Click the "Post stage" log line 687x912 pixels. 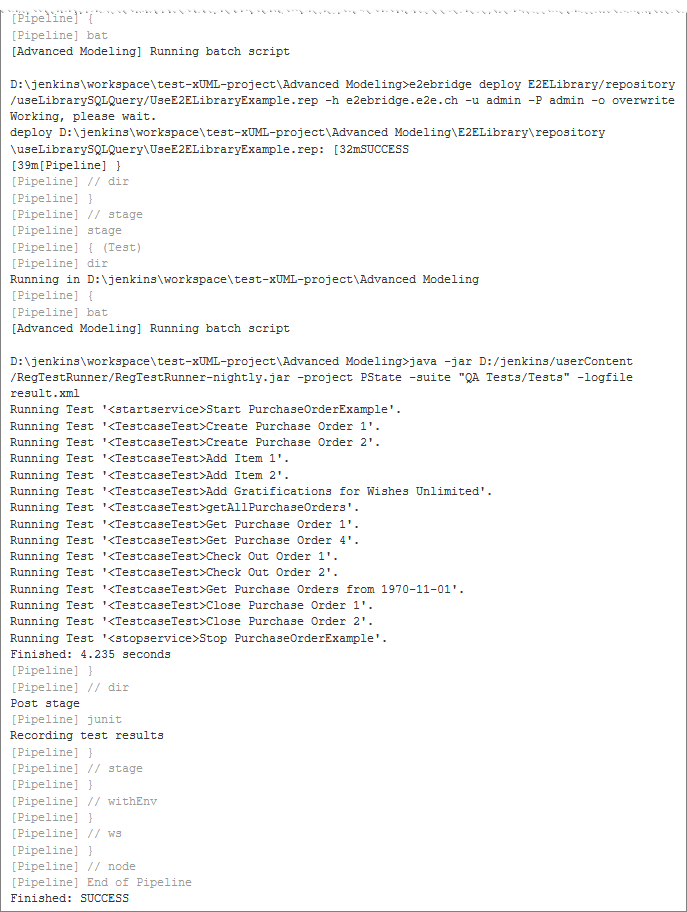[x=44, y=703]
